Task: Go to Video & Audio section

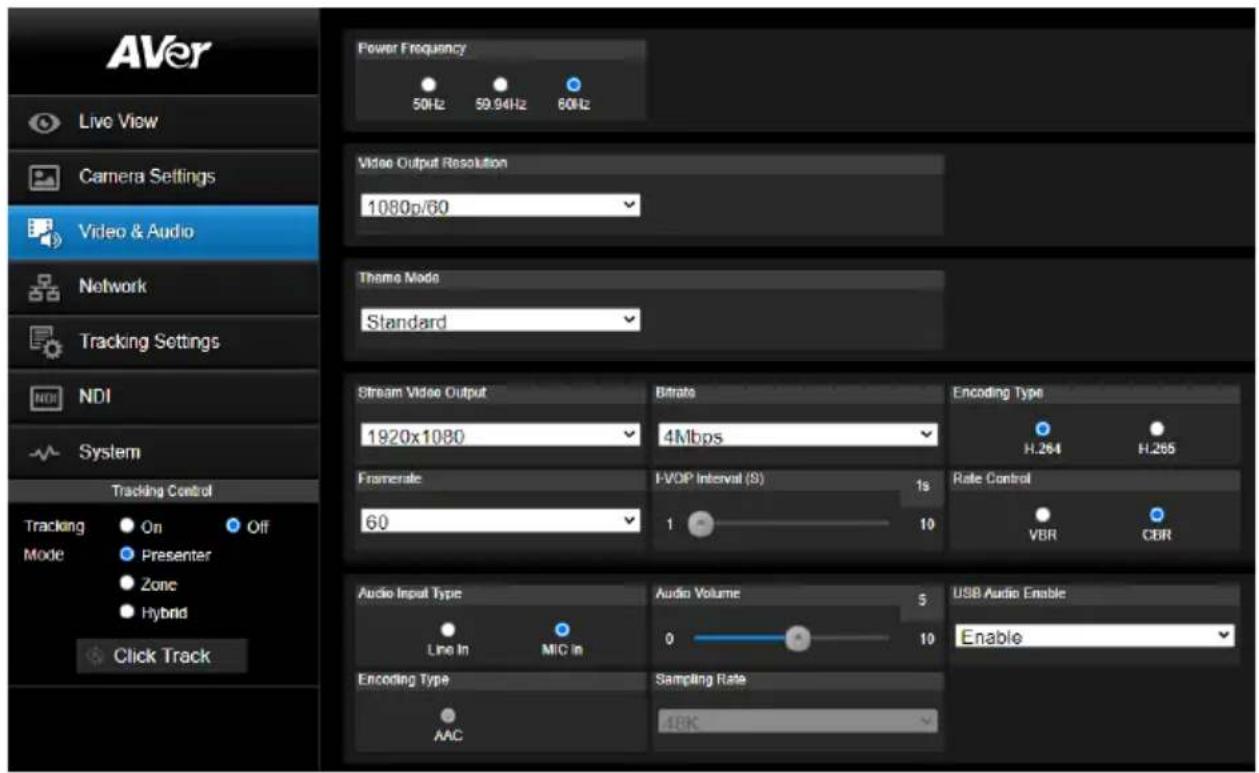Action: [163, 232]
